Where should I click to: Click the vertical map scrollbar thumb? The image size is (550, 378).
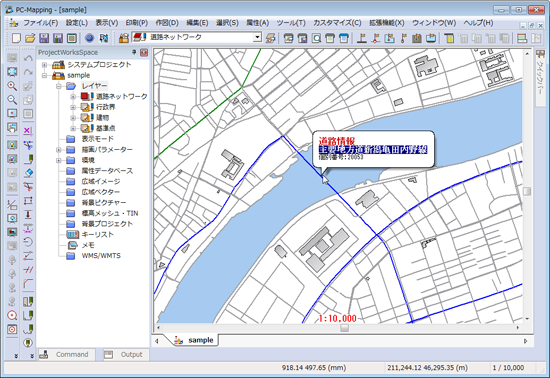(x=527, y=191)
